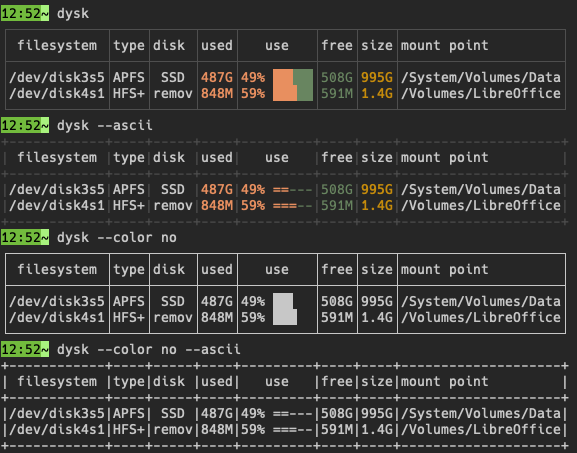Click 'remov' disk cell in the last table
Image resolution: width=577 pixels, height=453 pixels.
[x=173, y=429]
